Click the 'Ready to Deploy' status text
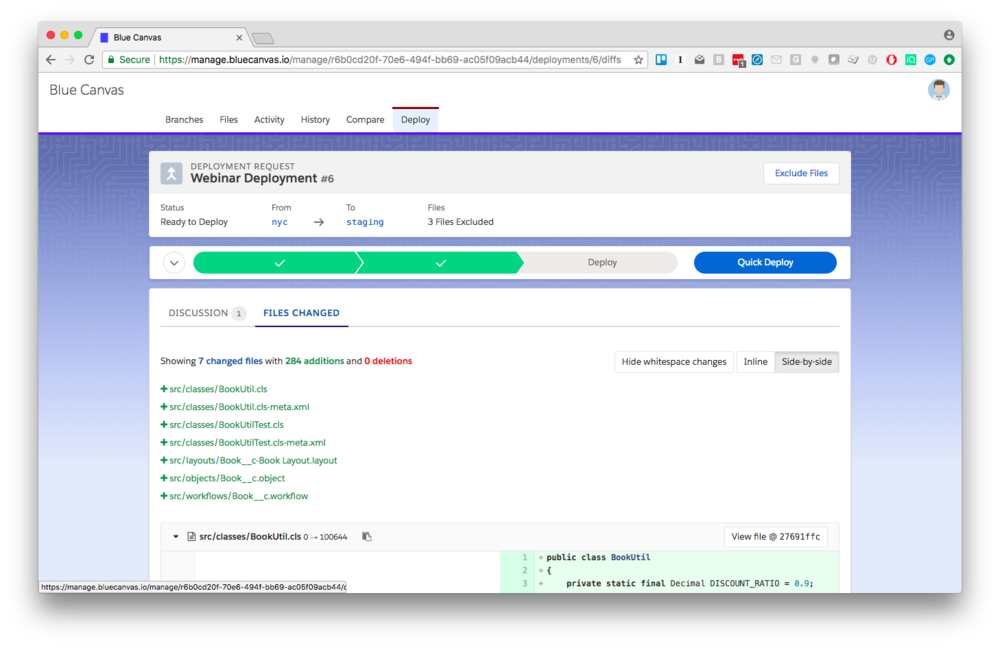The width and height of the screenshot is (1000, 648). [194, 222]
